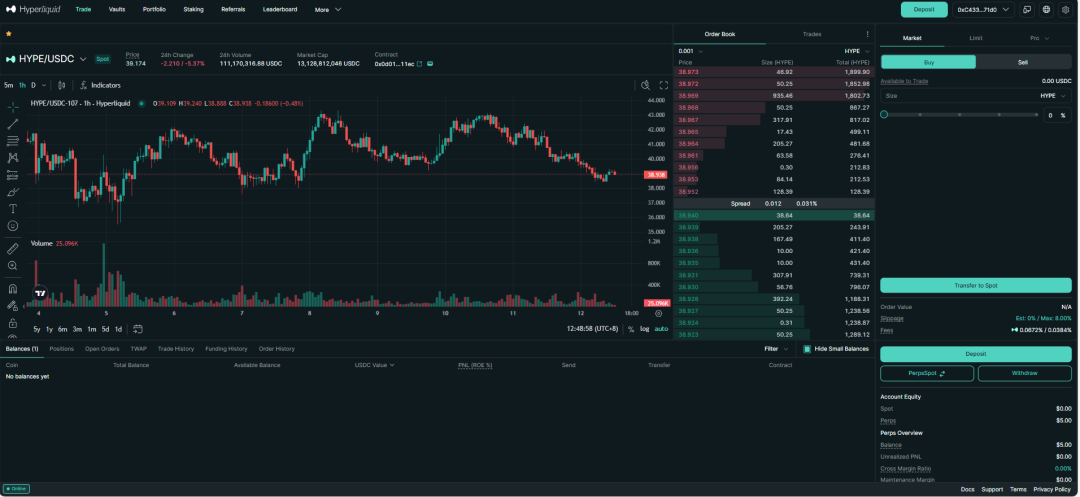Open the balances Filter dropdown

pos(776,349)
